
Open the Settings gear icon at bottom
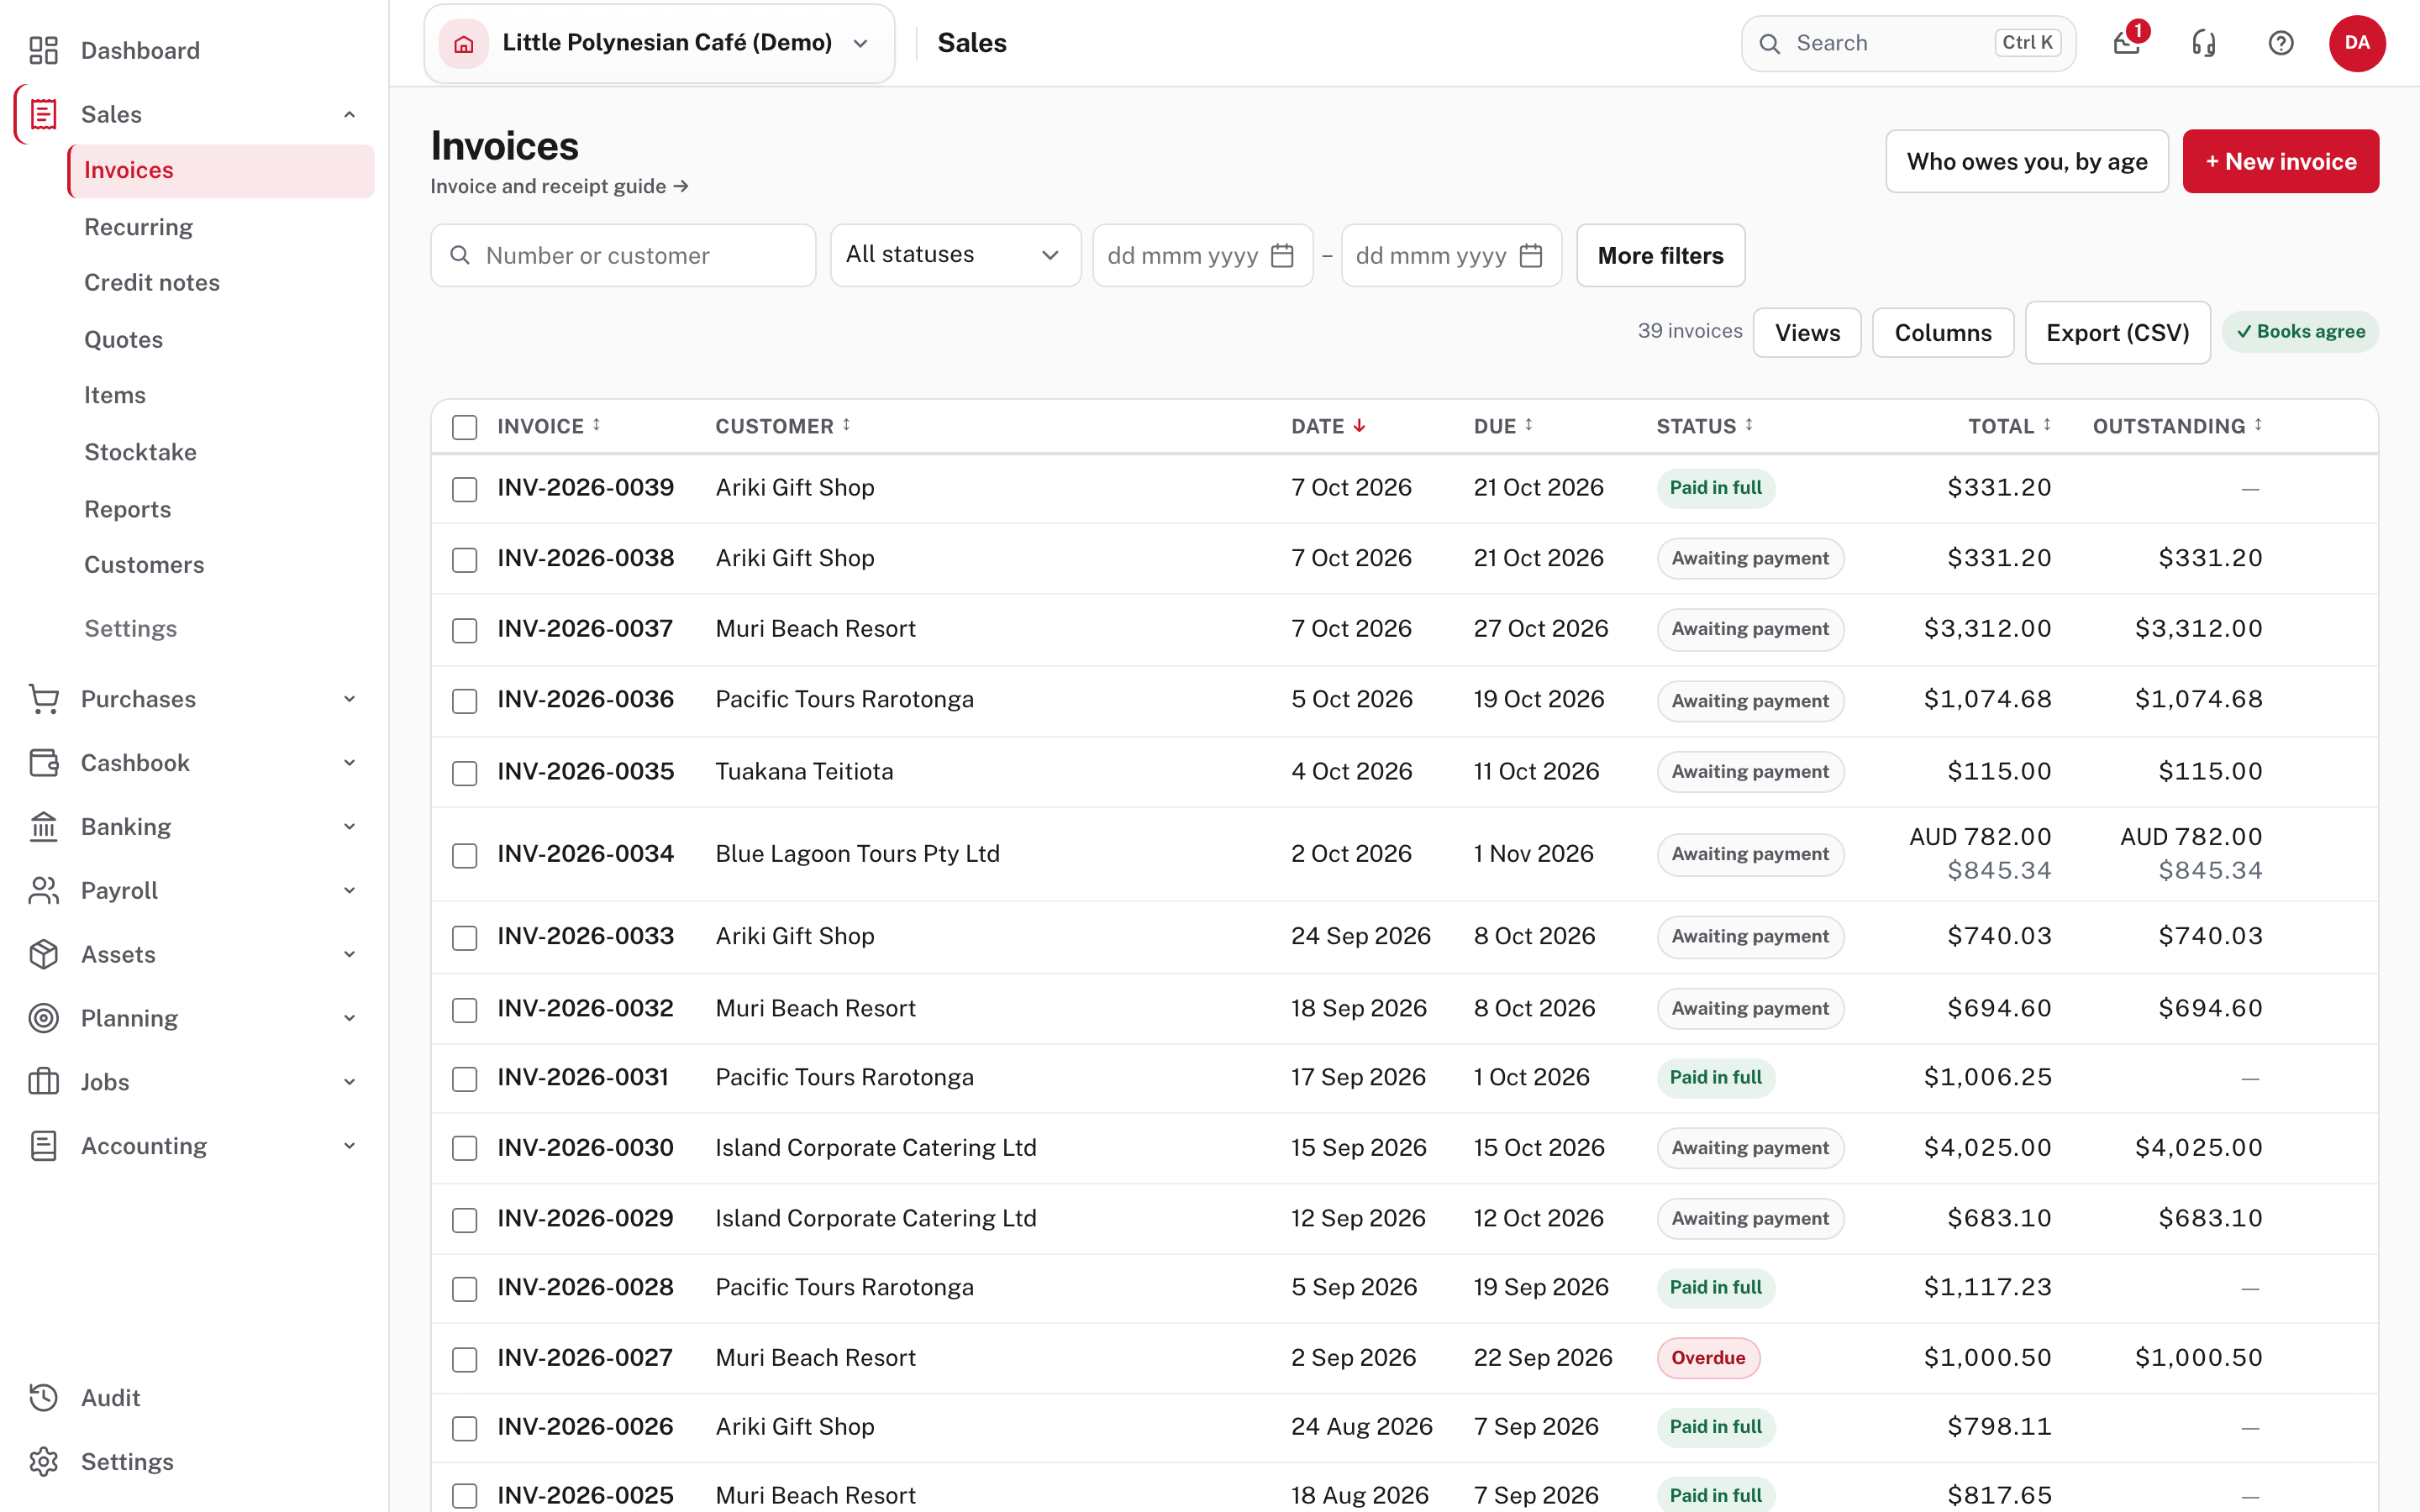pos(43,1462)
